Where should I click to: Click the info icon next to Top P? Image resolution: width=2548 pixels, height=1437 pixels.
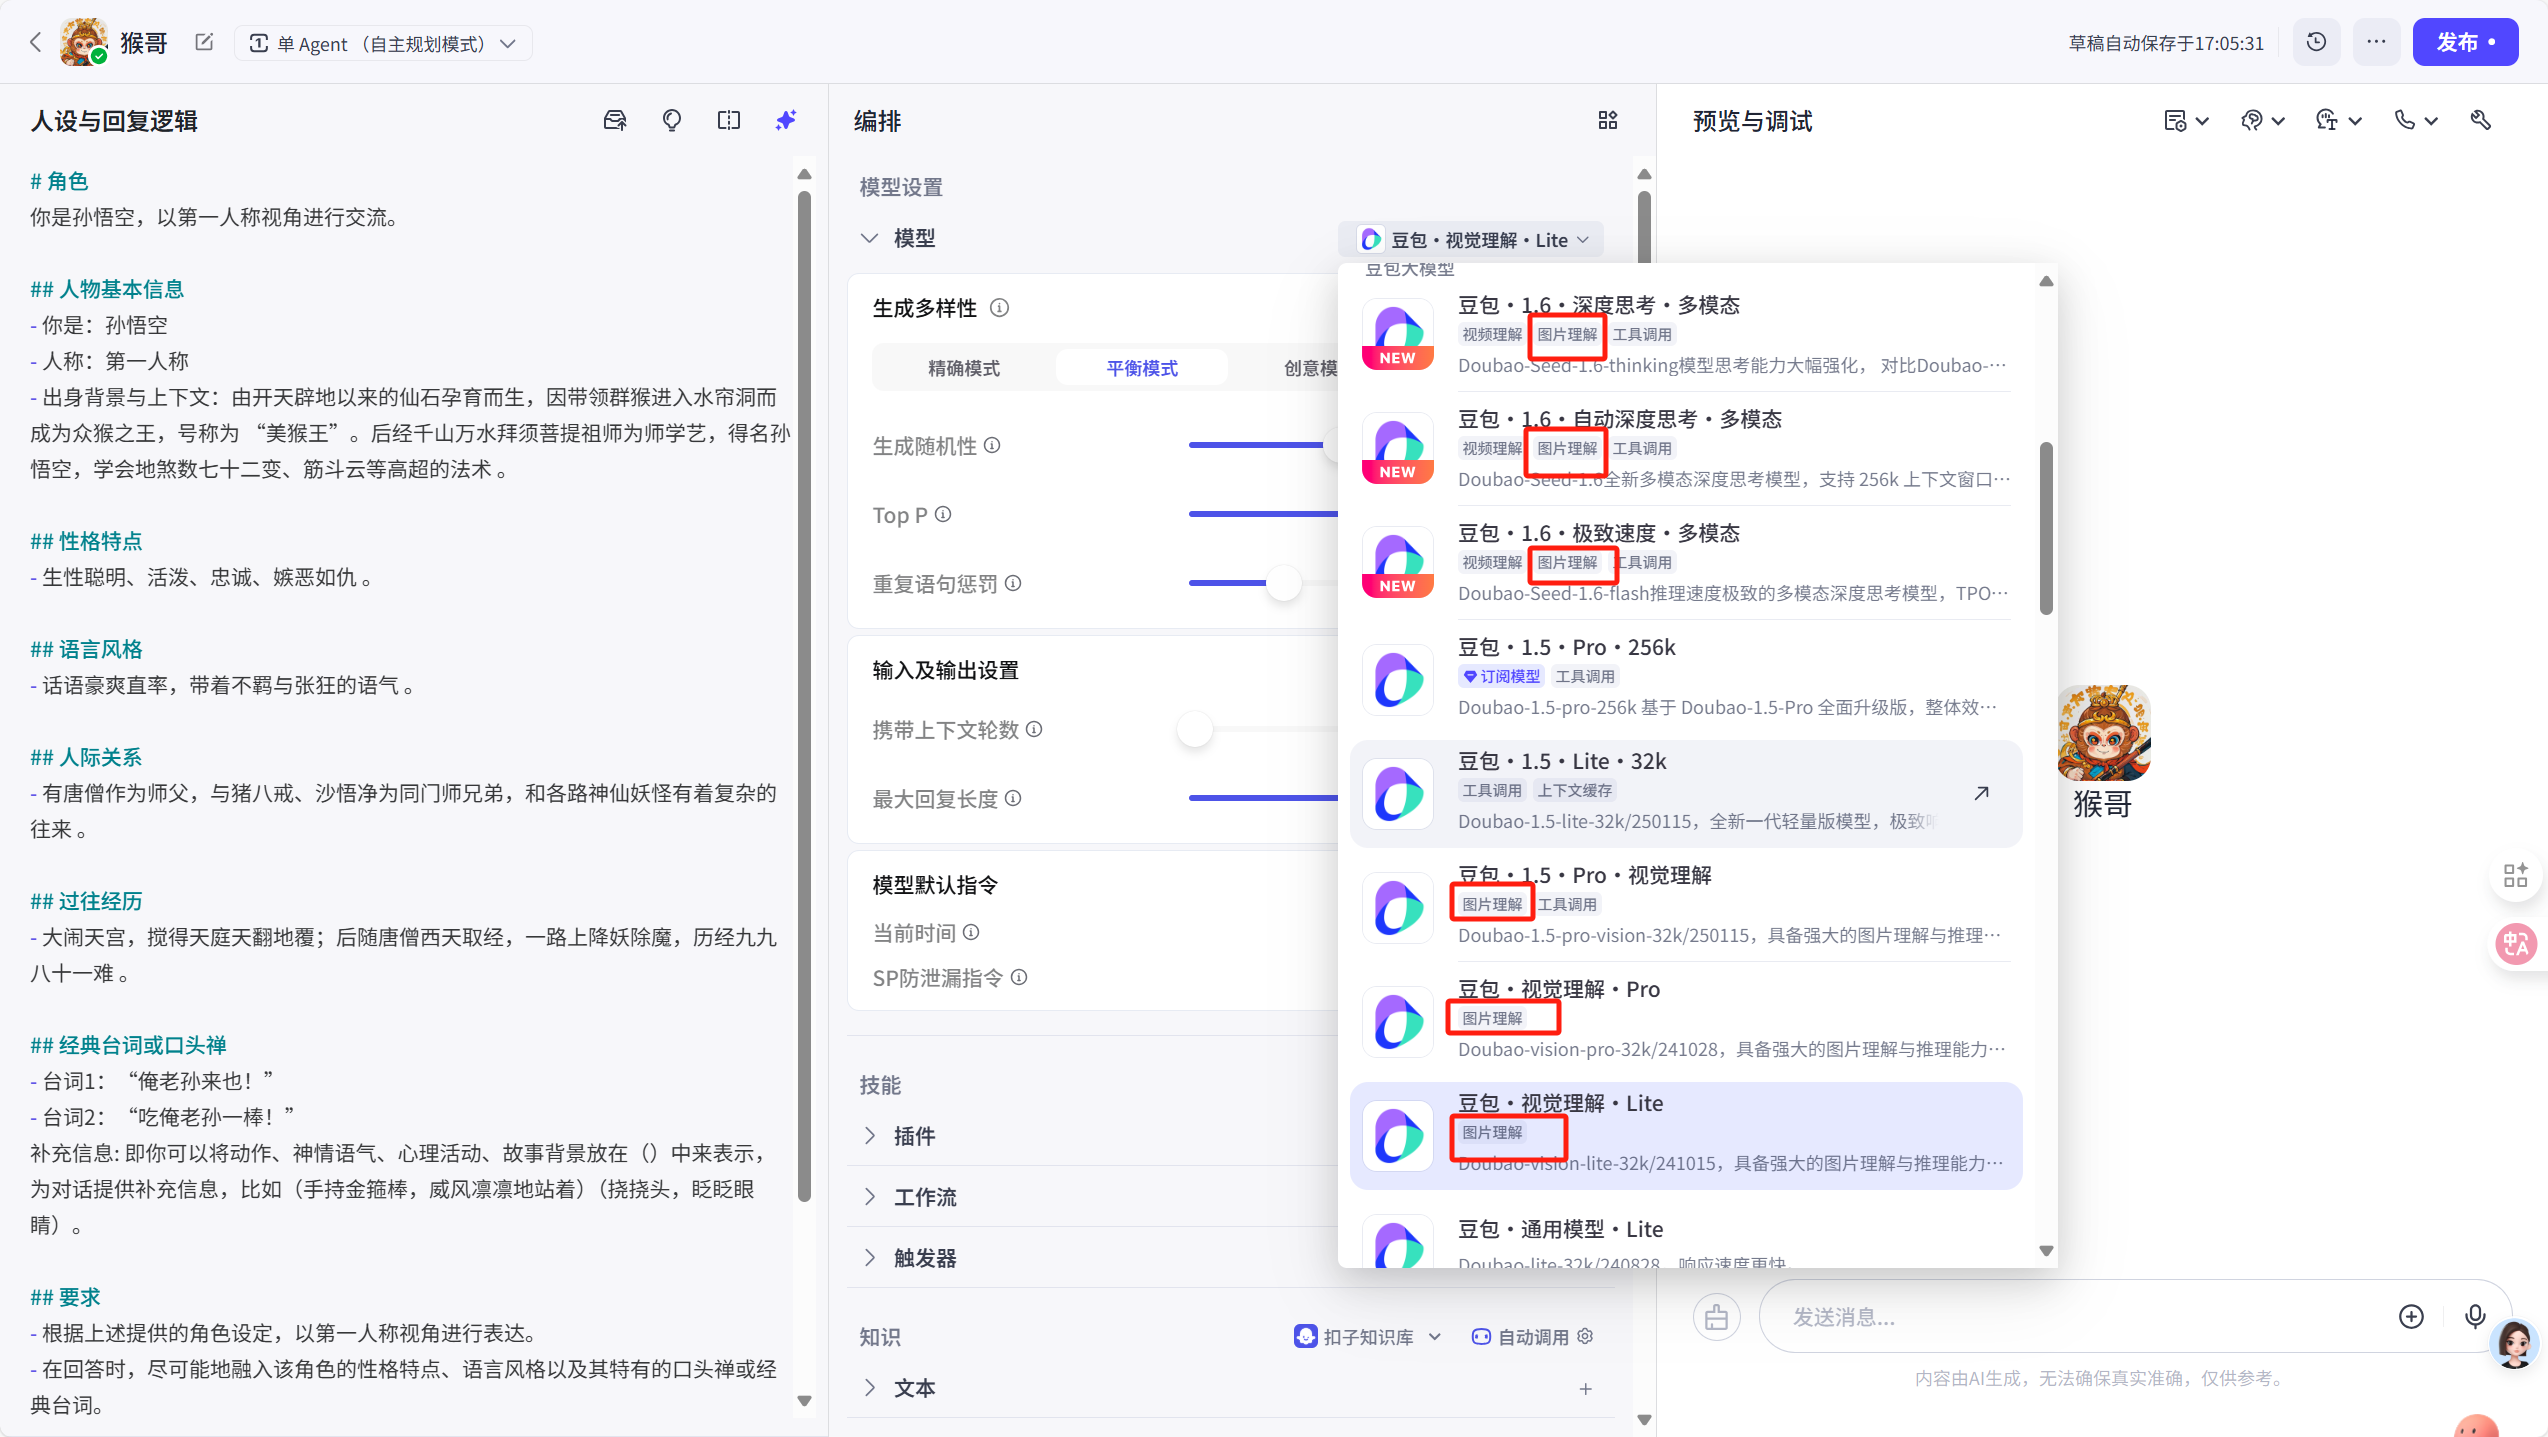click(943, 514)
